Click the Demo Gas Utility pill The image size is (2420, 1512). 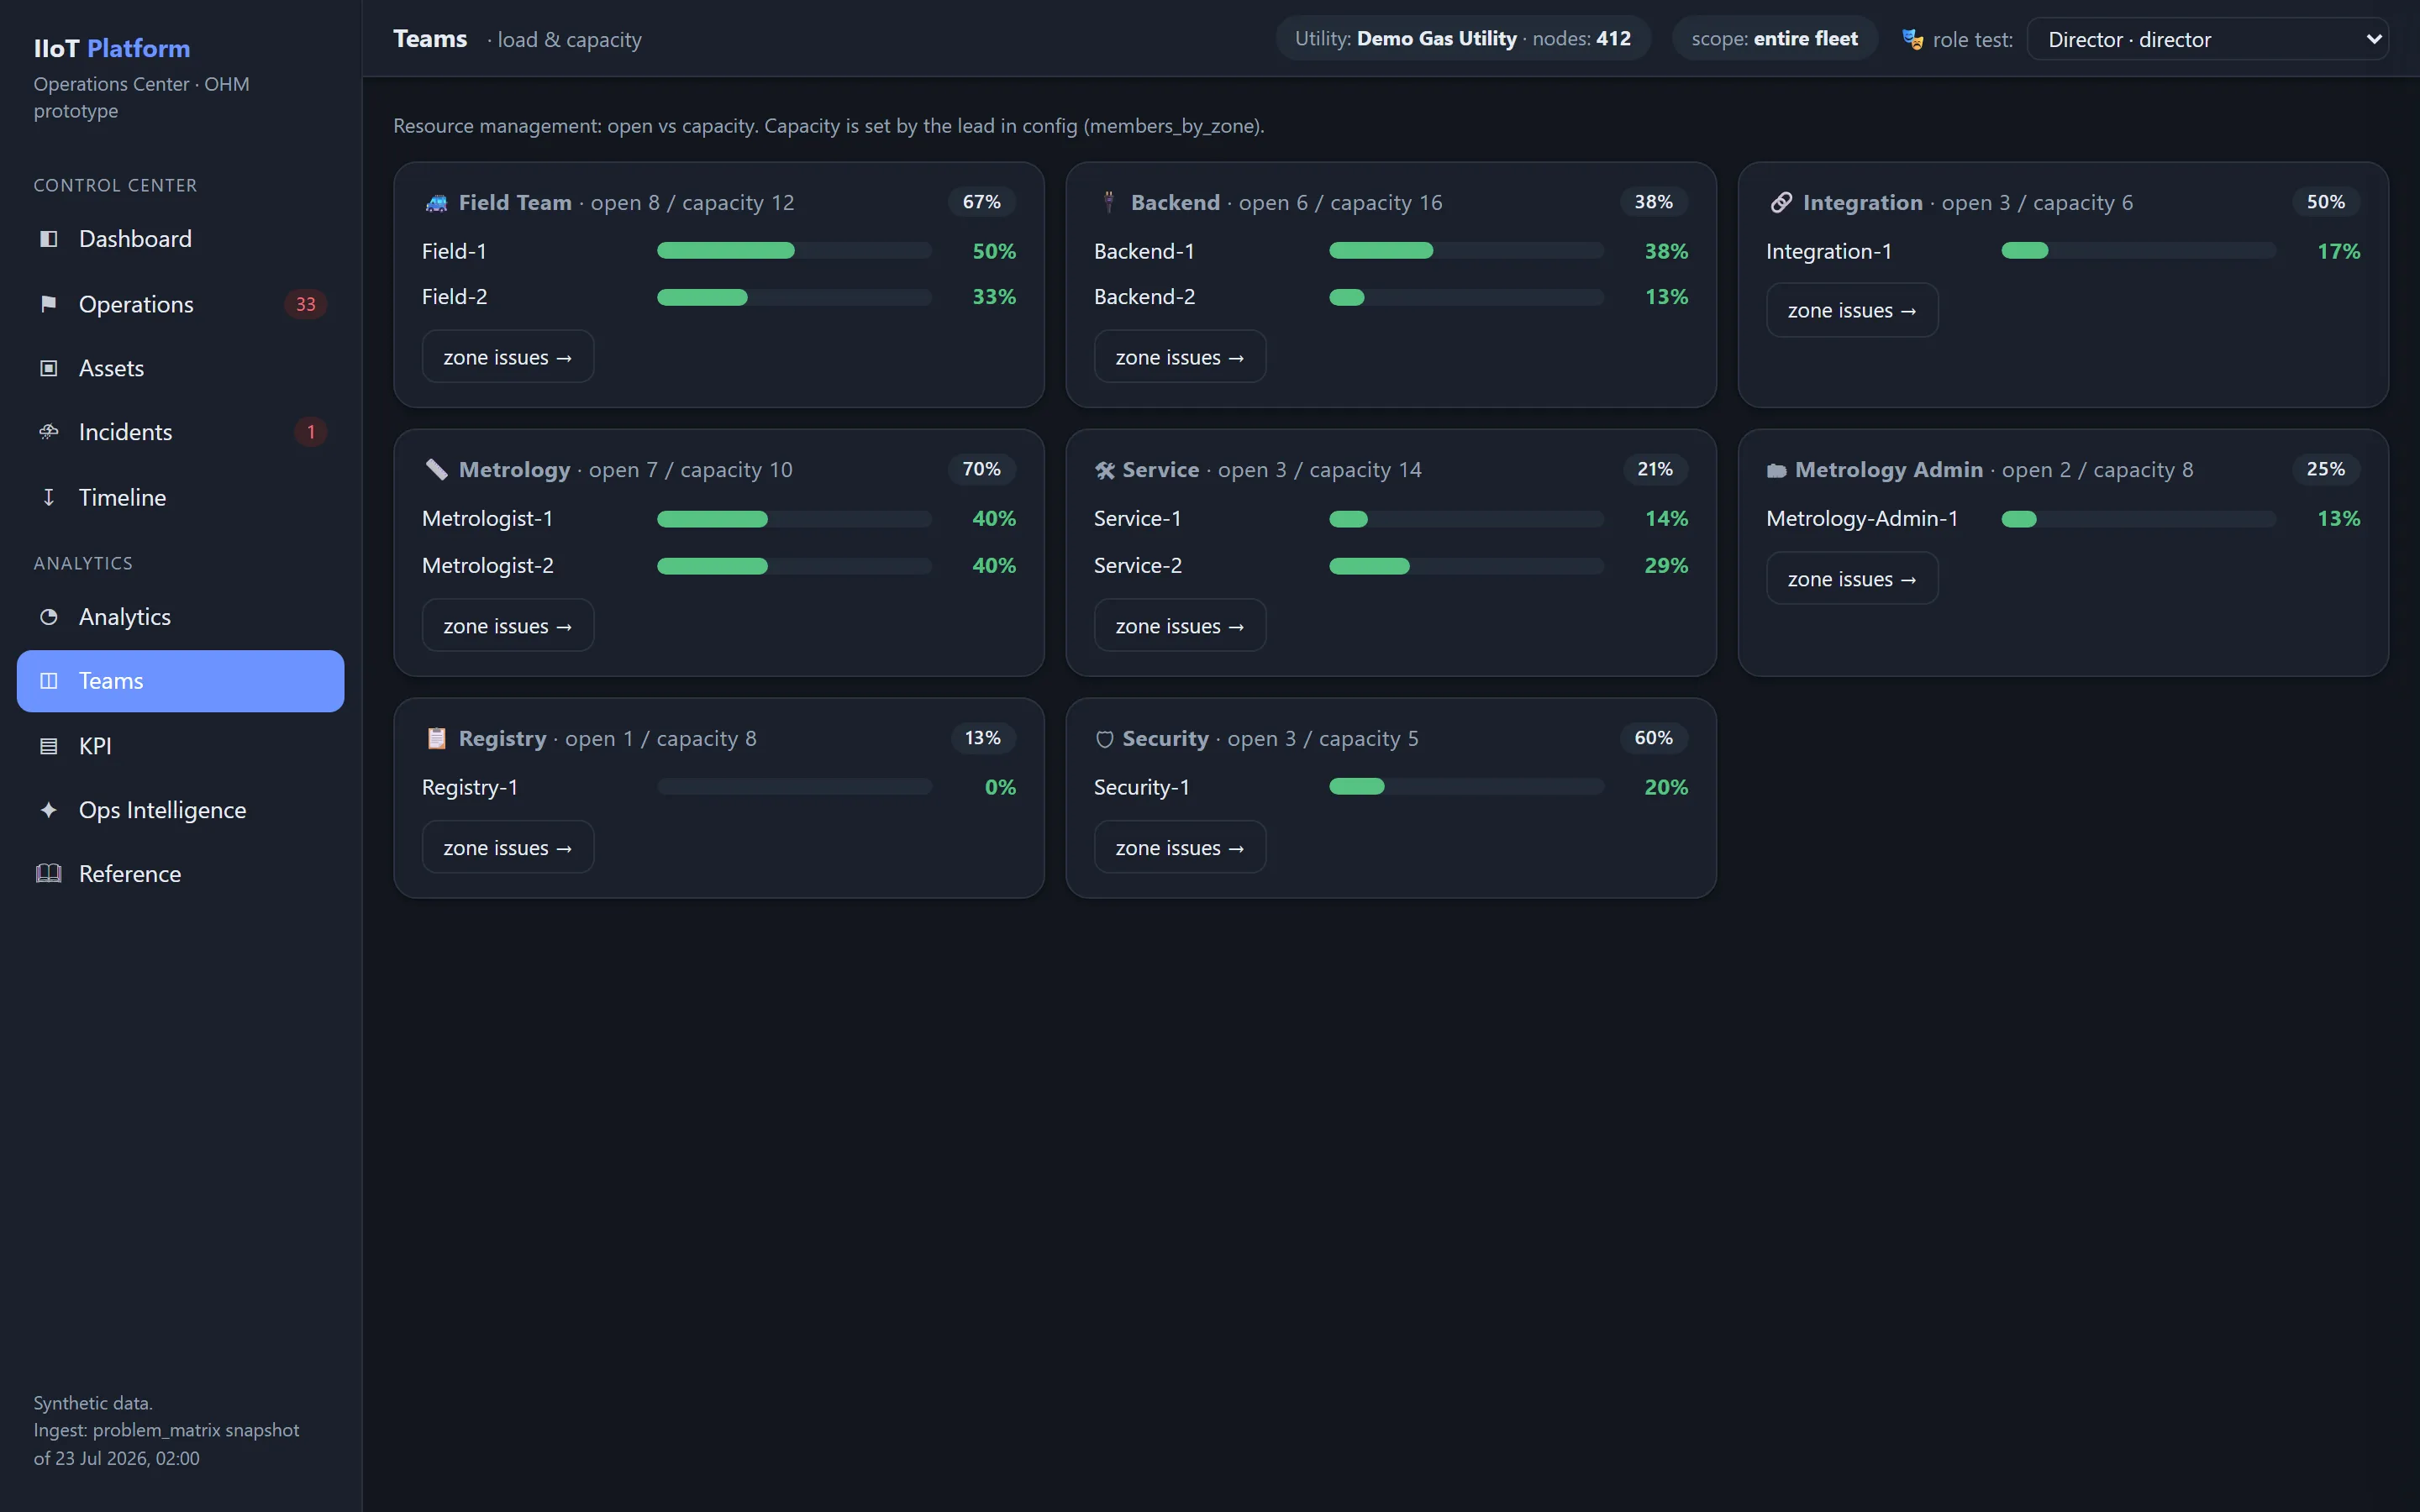click(x=1462, y=39)
